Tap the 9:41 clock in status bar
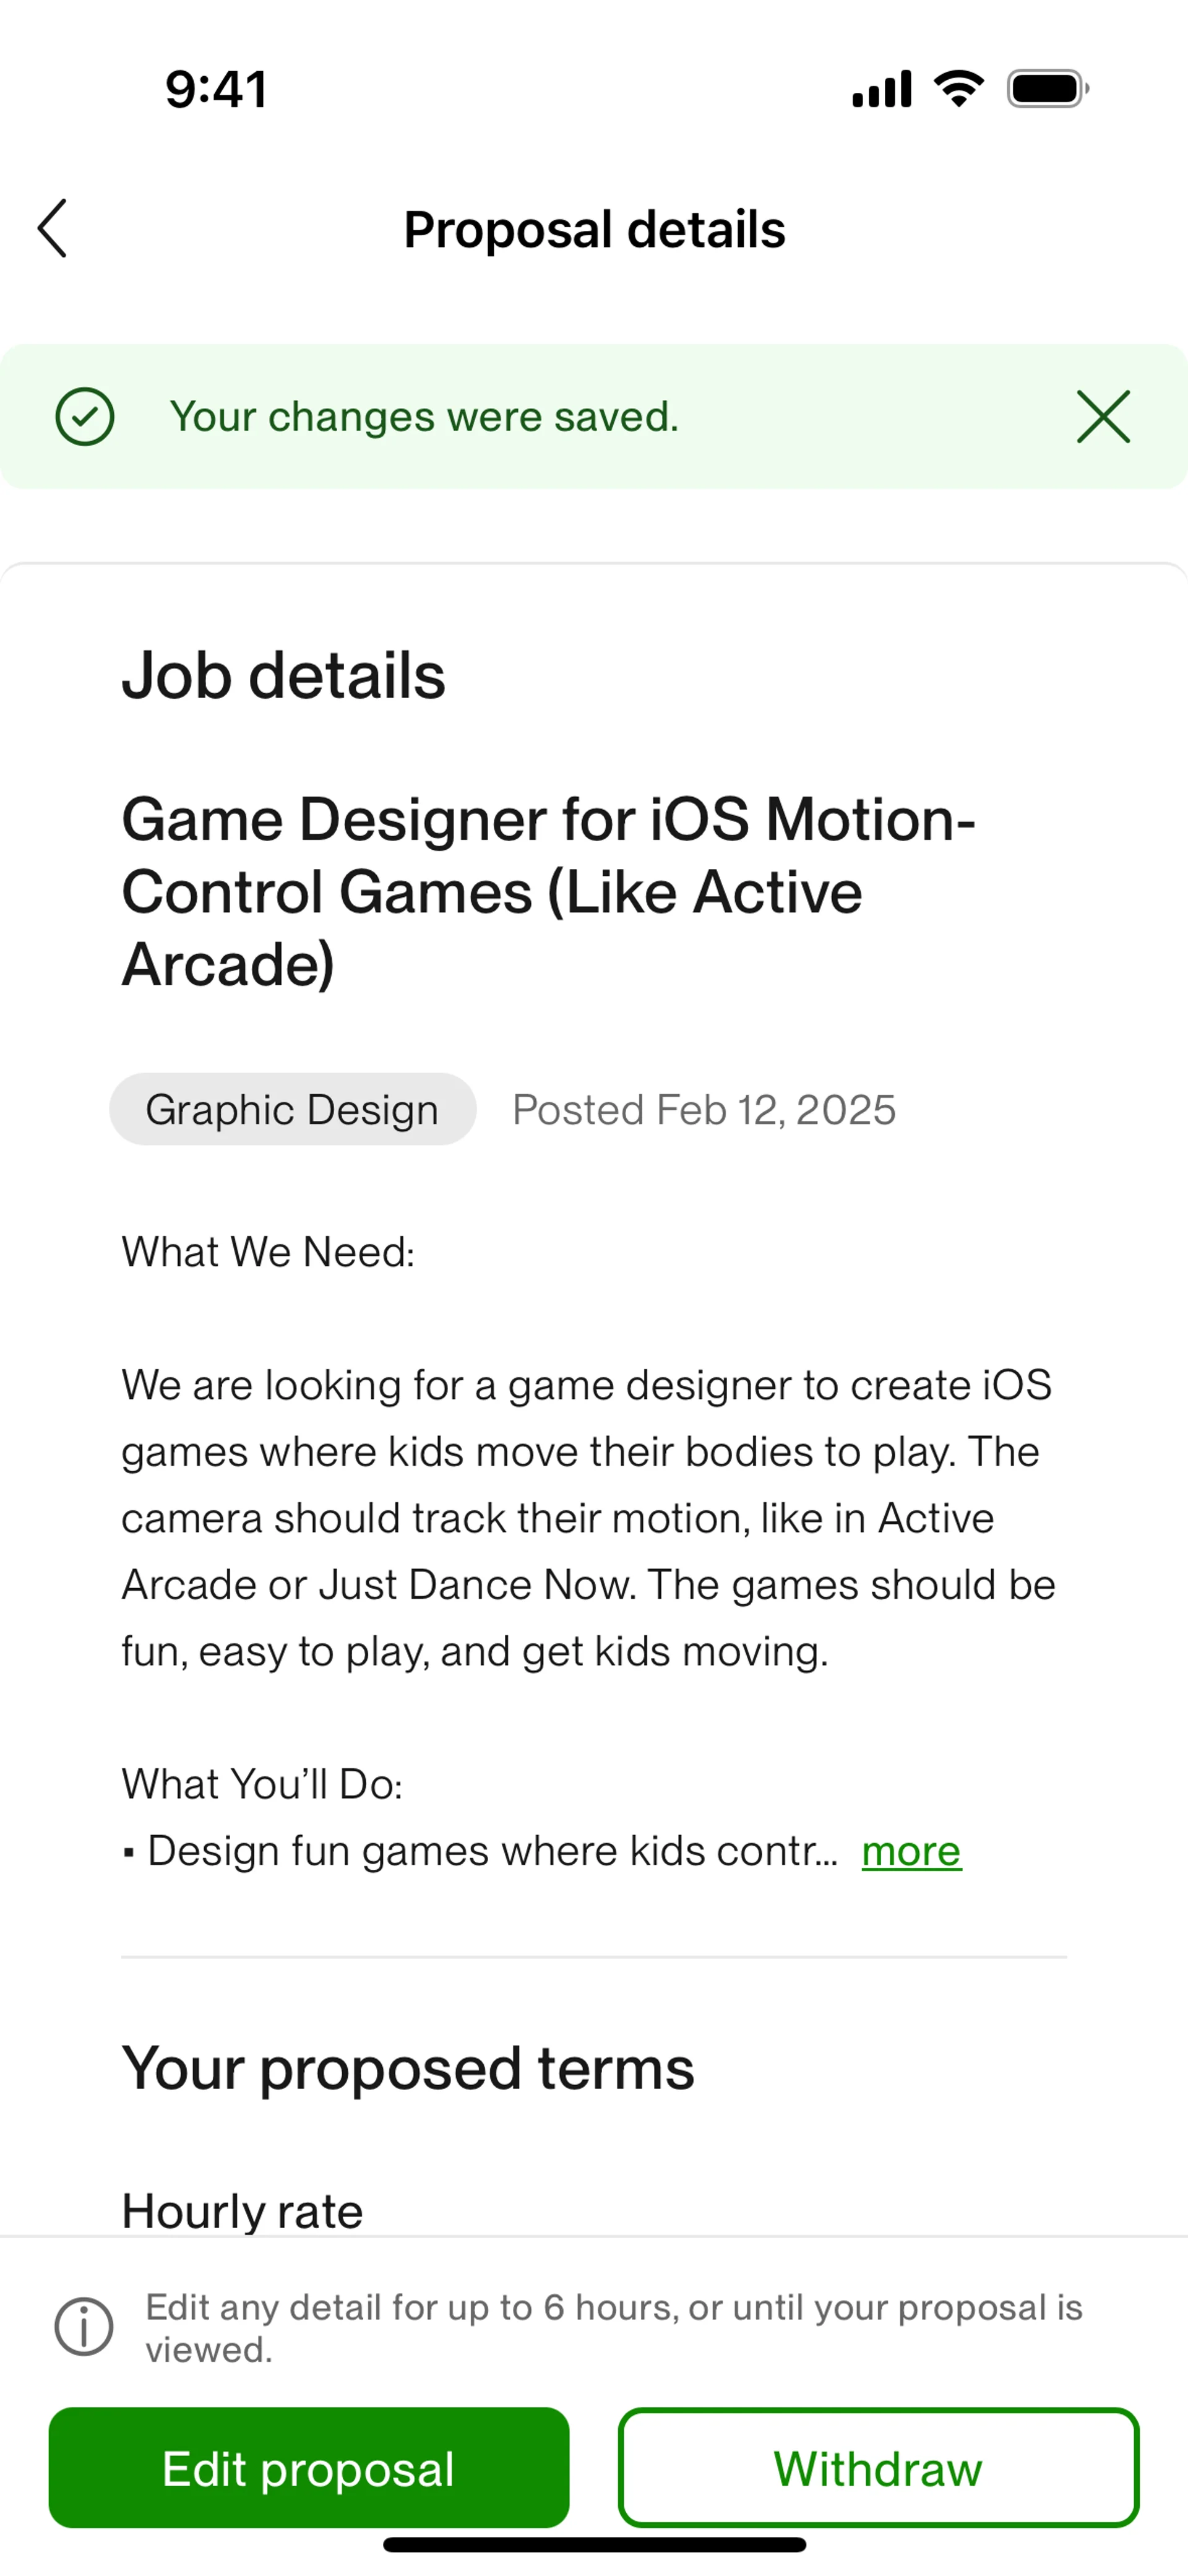The width and height of the screenshot is (1188, 2576). (216, 89)
